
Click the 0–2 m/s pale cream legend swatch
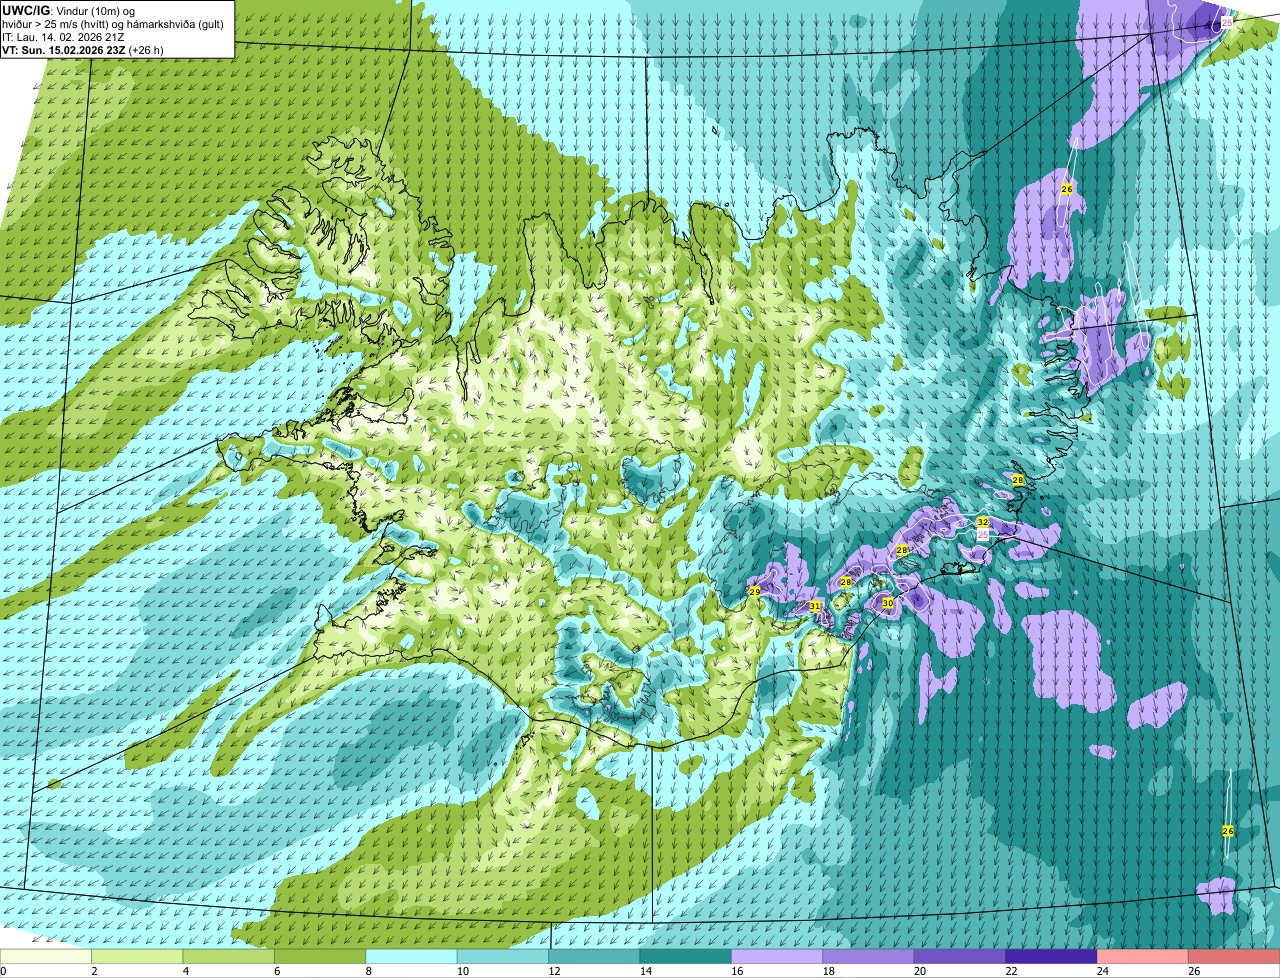point(46,957)
